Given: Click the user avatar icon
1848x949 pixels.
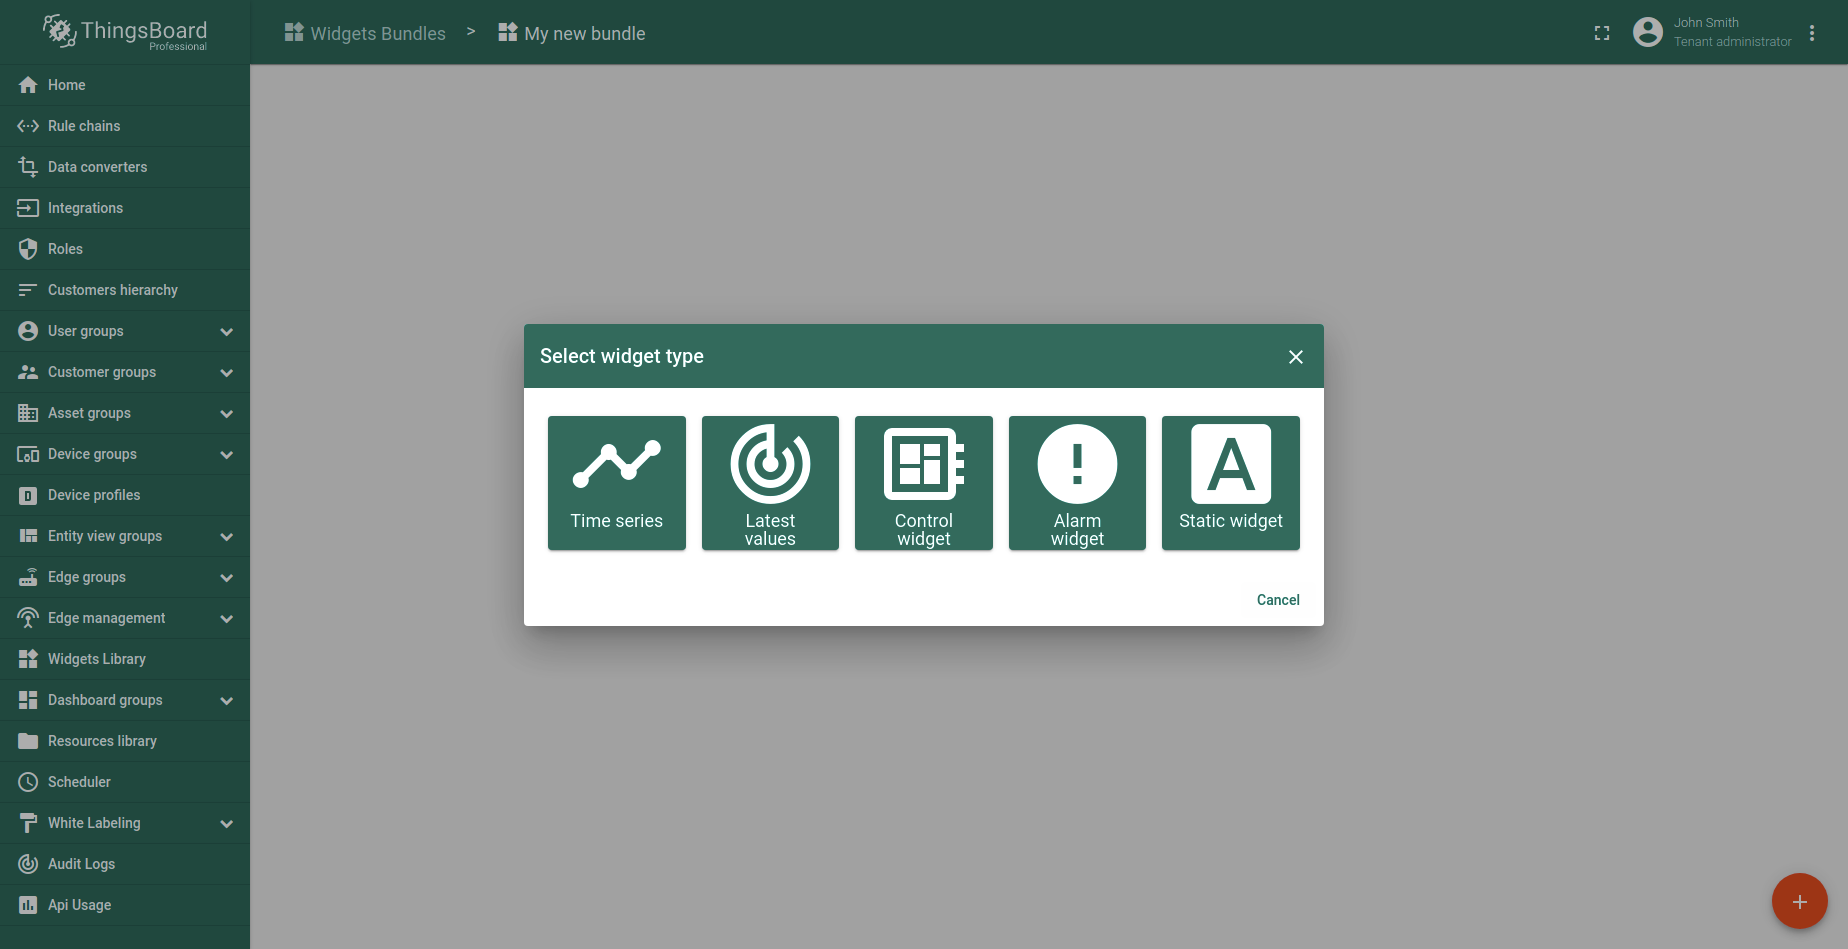Looking at the screenshot, I should point(1648,32).
